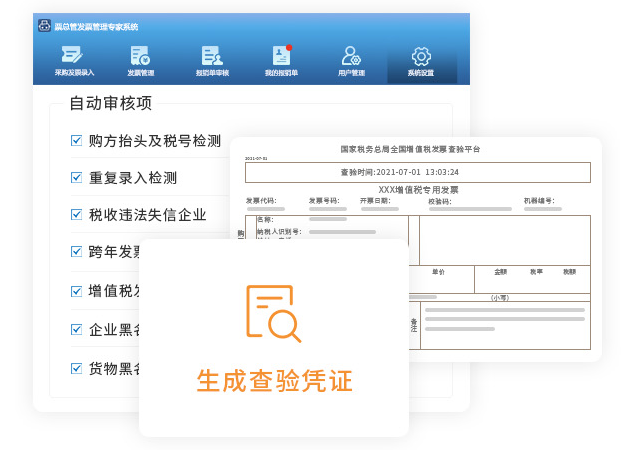Click 生成查验凭证 orange text
Screen dimensions: 630x450
[274, 381]
